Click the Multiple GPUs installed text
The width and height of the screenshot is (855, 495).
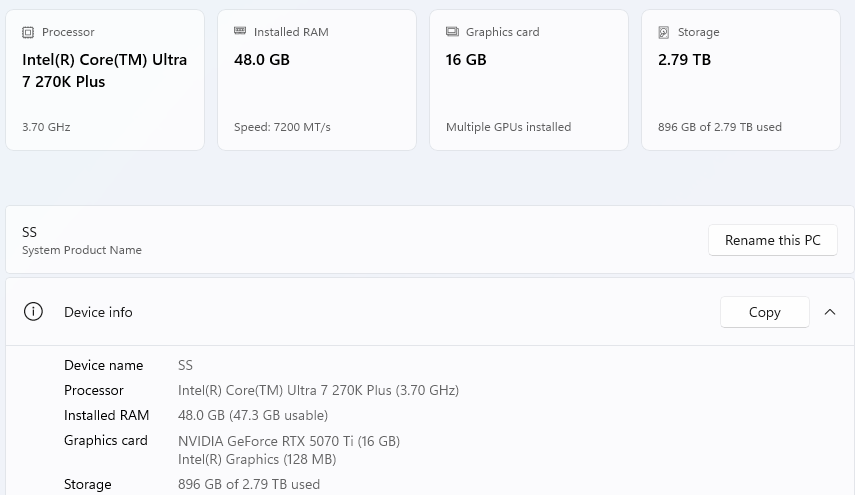click(x=509, y=127)
